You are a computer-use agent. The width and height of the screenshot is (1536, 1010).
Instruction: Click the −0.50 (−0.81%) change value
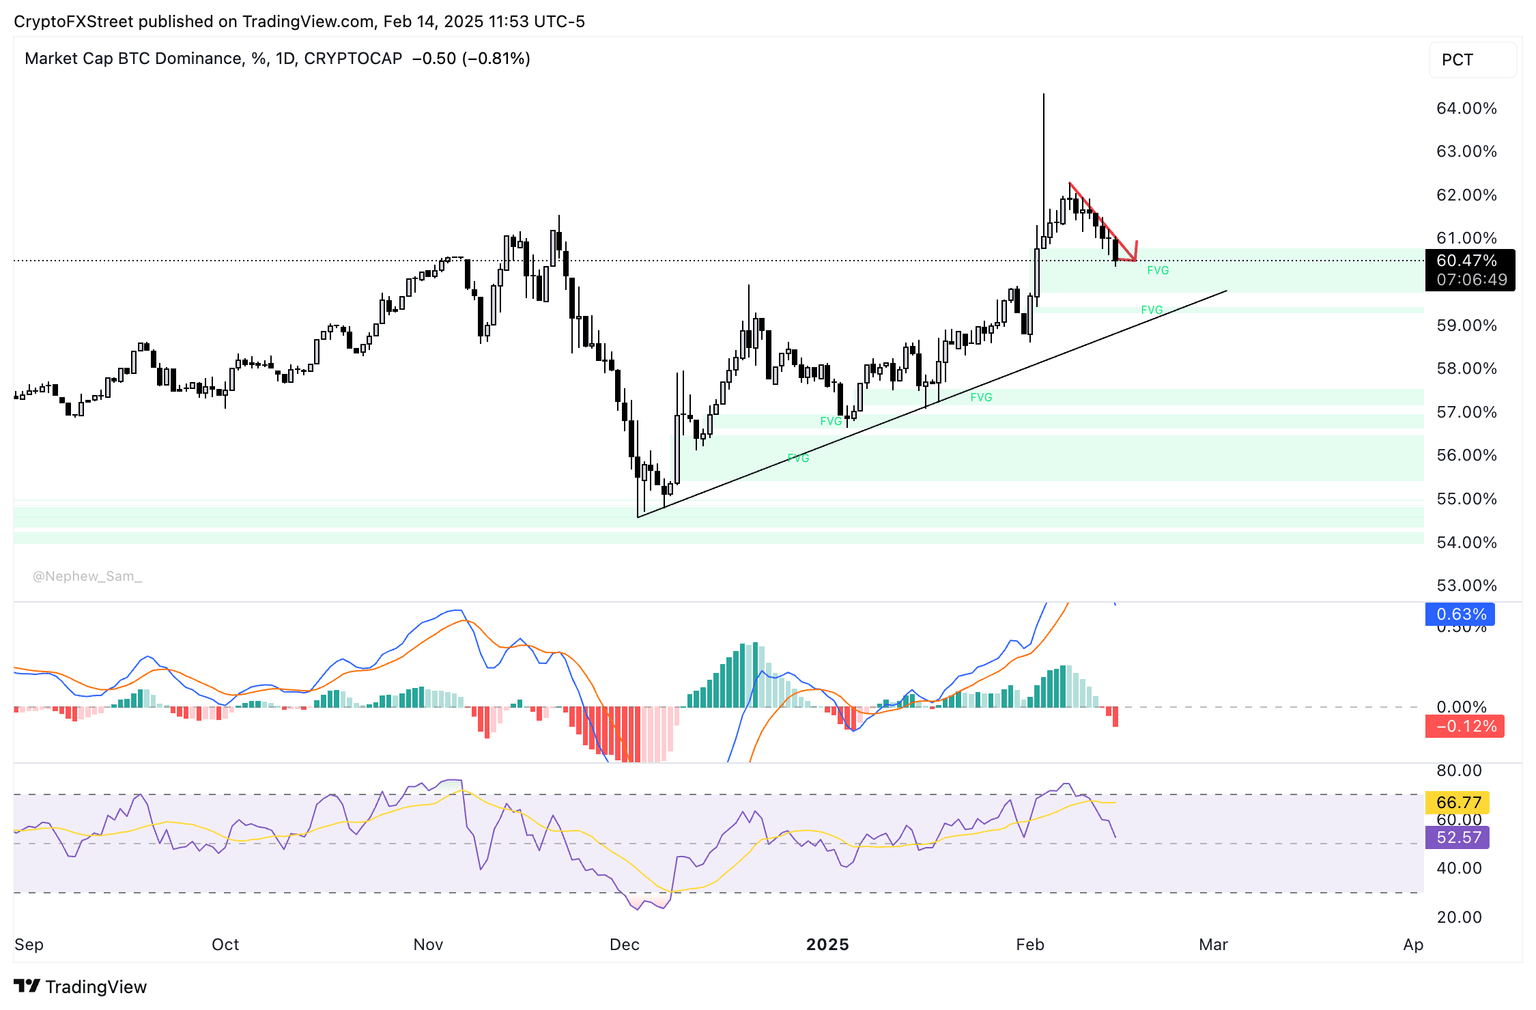(471, 59)
